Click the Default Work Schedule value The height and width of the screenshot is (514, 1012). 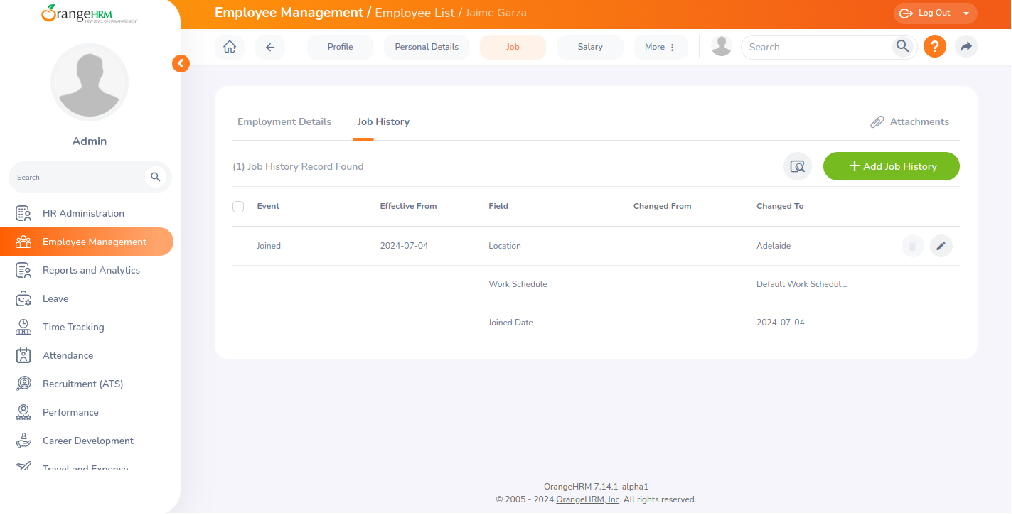point(801,284)
